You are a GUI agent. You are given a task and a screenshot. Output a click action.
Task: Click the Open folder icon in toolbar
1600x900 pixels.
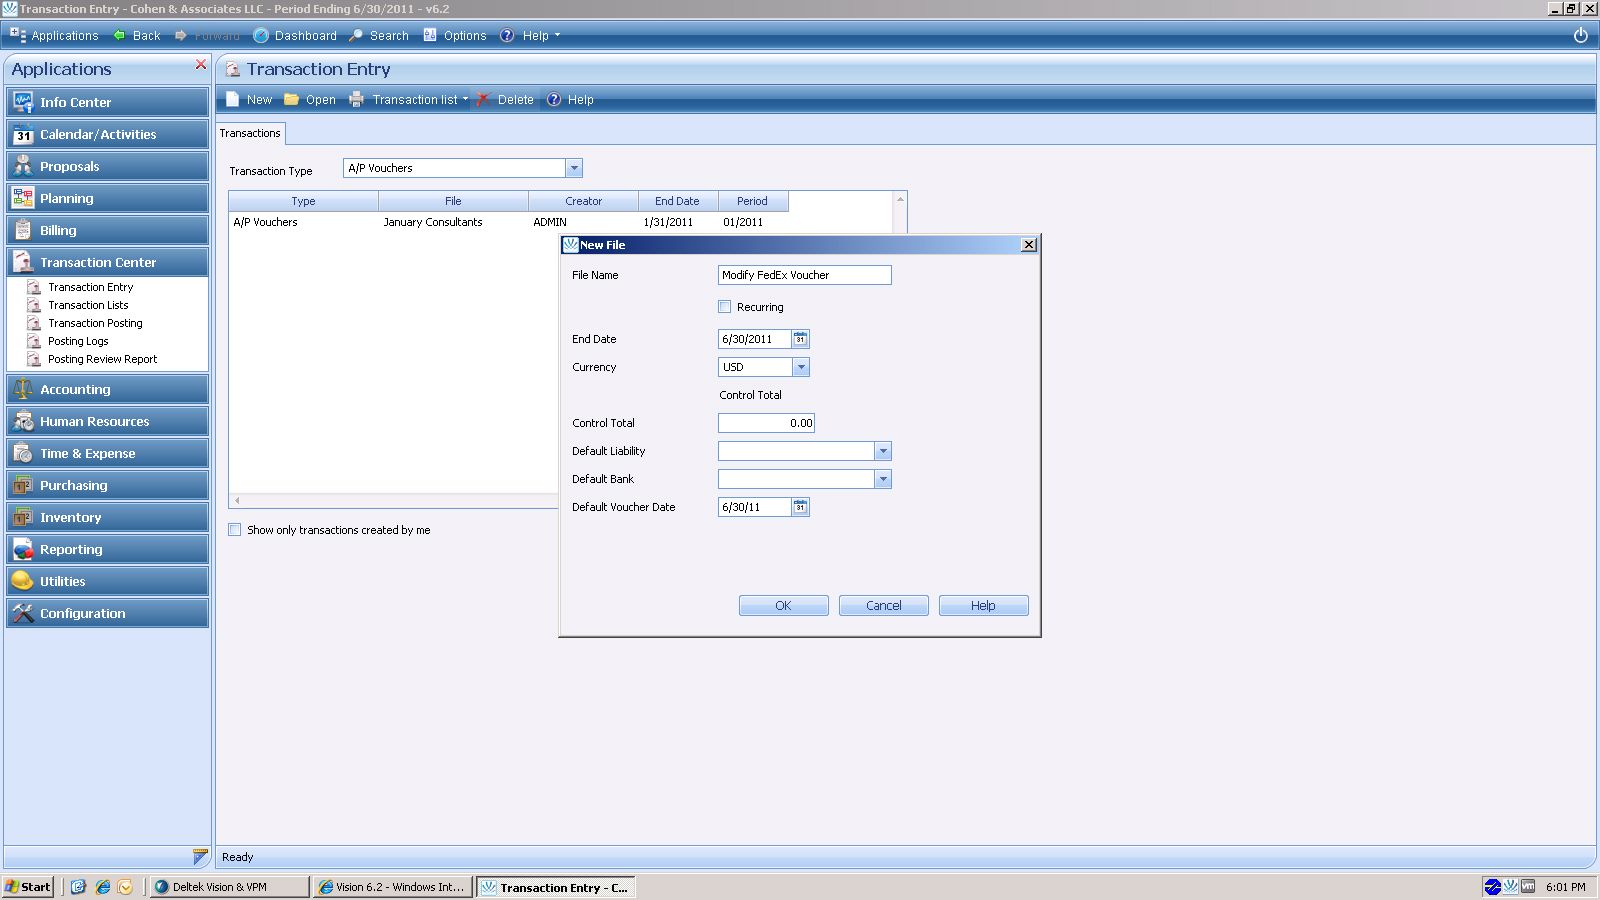pos(292,100)
